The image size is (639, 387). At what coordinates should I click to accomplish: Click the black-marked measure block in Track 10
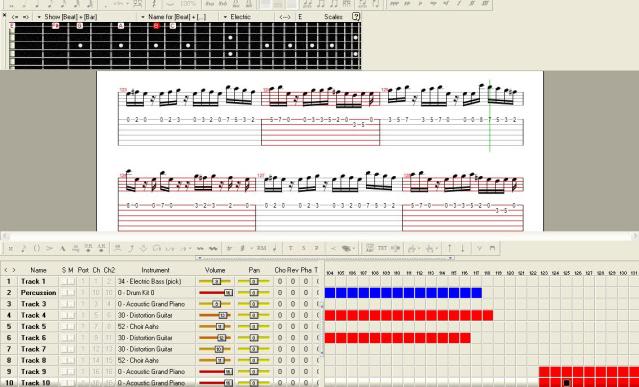(x=566, y=383)
